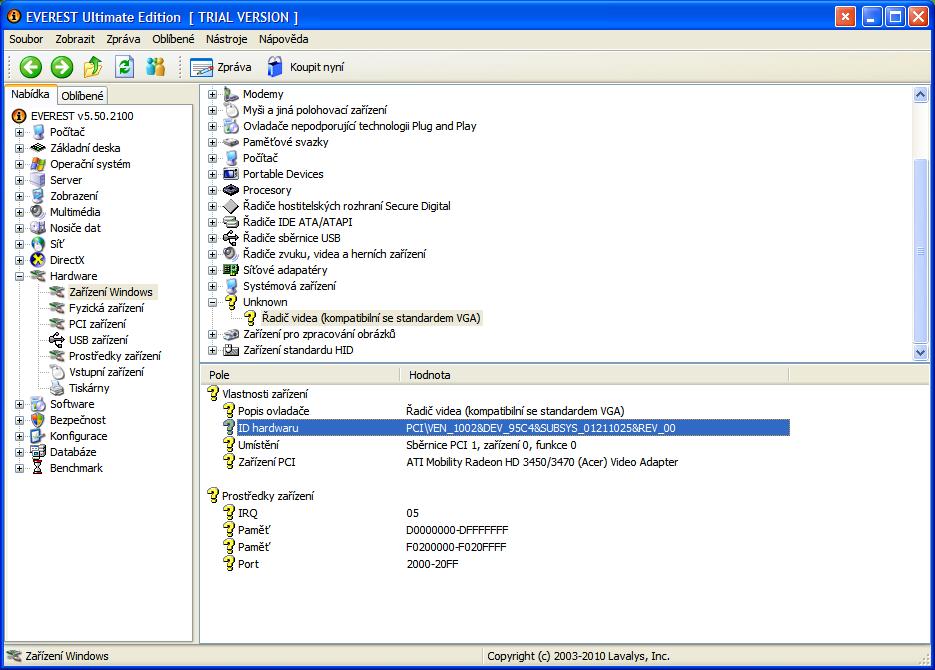Image resolution: width=935 pixels, height=670 pixels.
Task: Collapse the Hardware tree node
Action: tap(20, 276)
